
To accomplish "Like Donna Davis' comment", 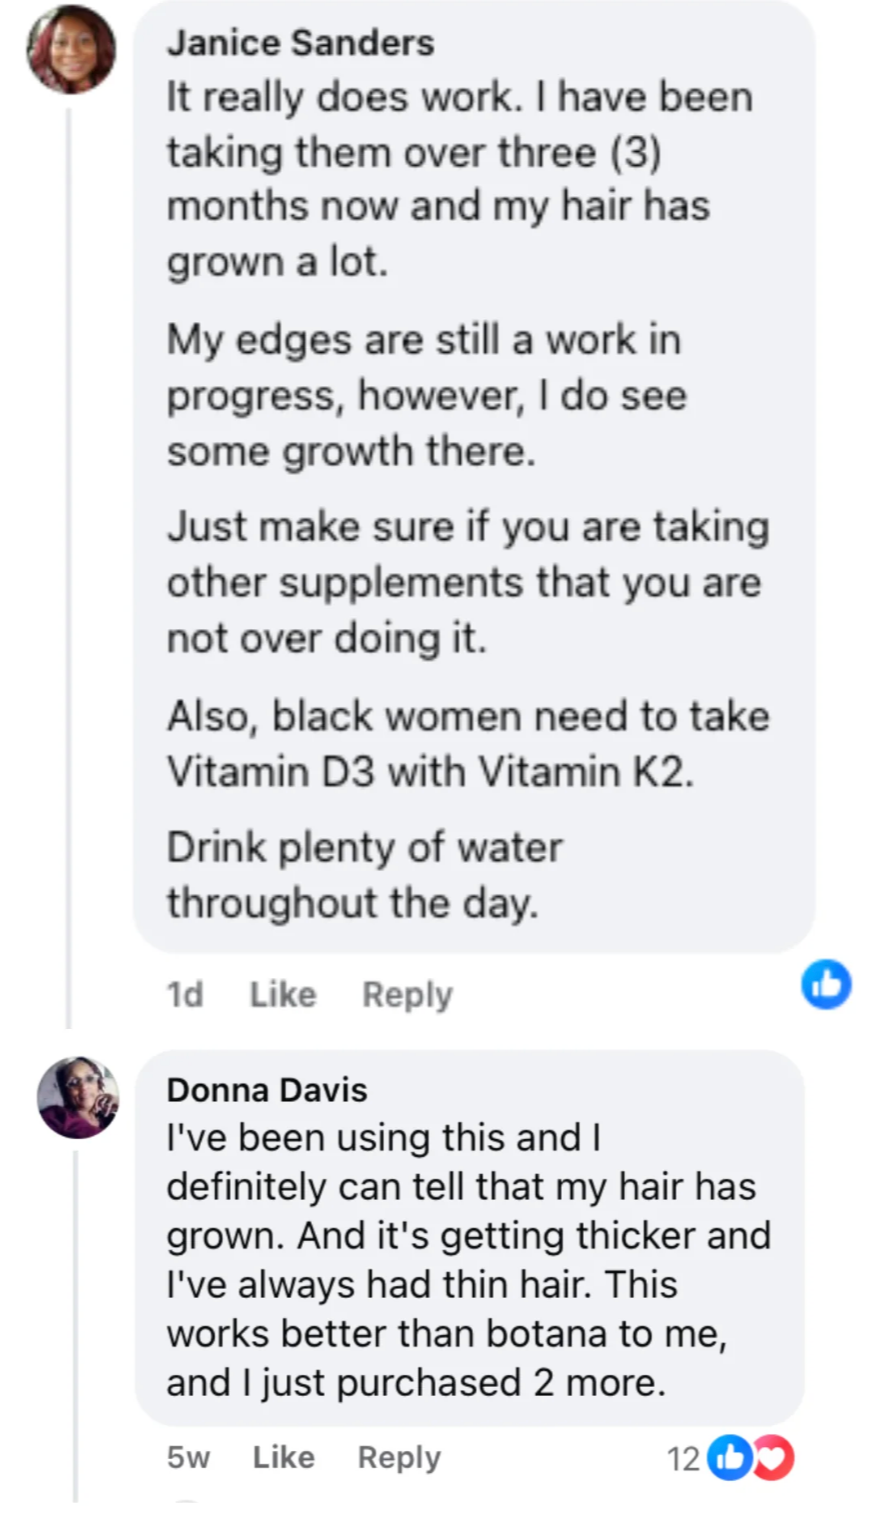I will [283, 1457].
